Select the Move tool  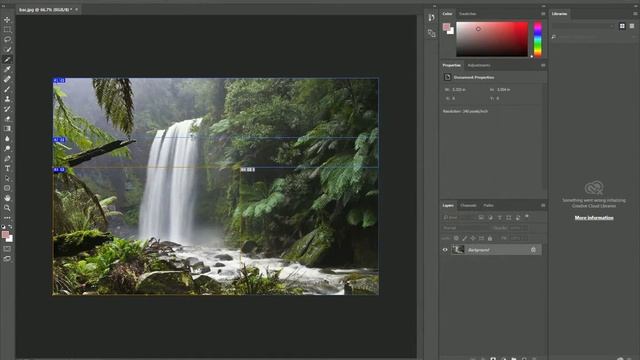click(7, 20)
